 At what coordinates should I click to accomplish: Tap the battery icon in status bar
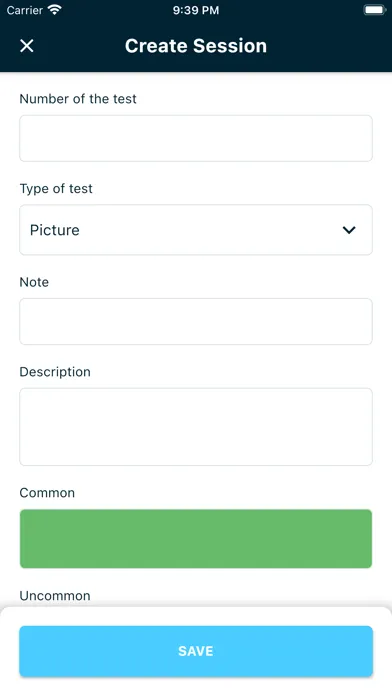point(374,10)
